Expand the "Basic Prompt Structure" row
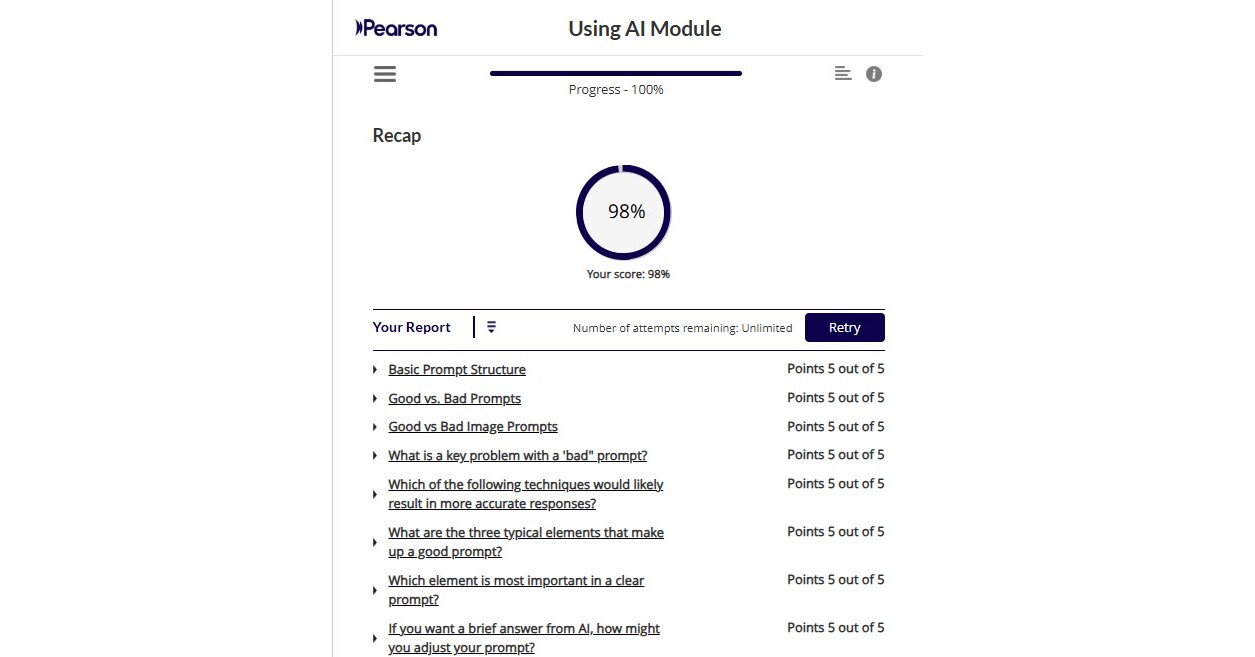Screen dimensions: 1255x657 (x=376, y=369)
